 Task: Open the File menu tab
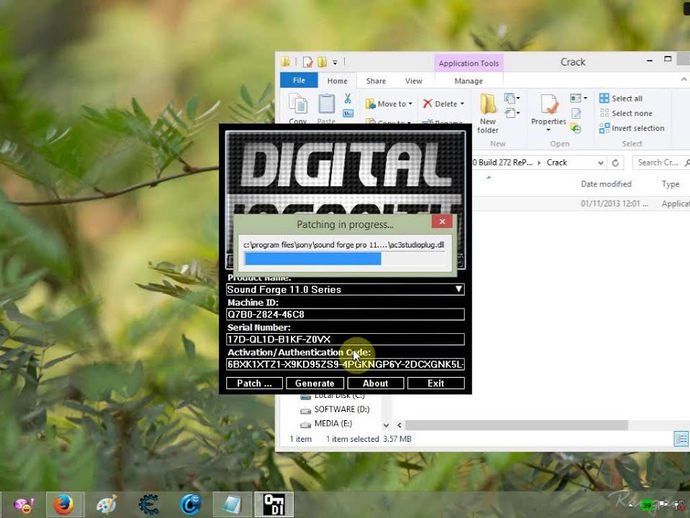point(298,81)
